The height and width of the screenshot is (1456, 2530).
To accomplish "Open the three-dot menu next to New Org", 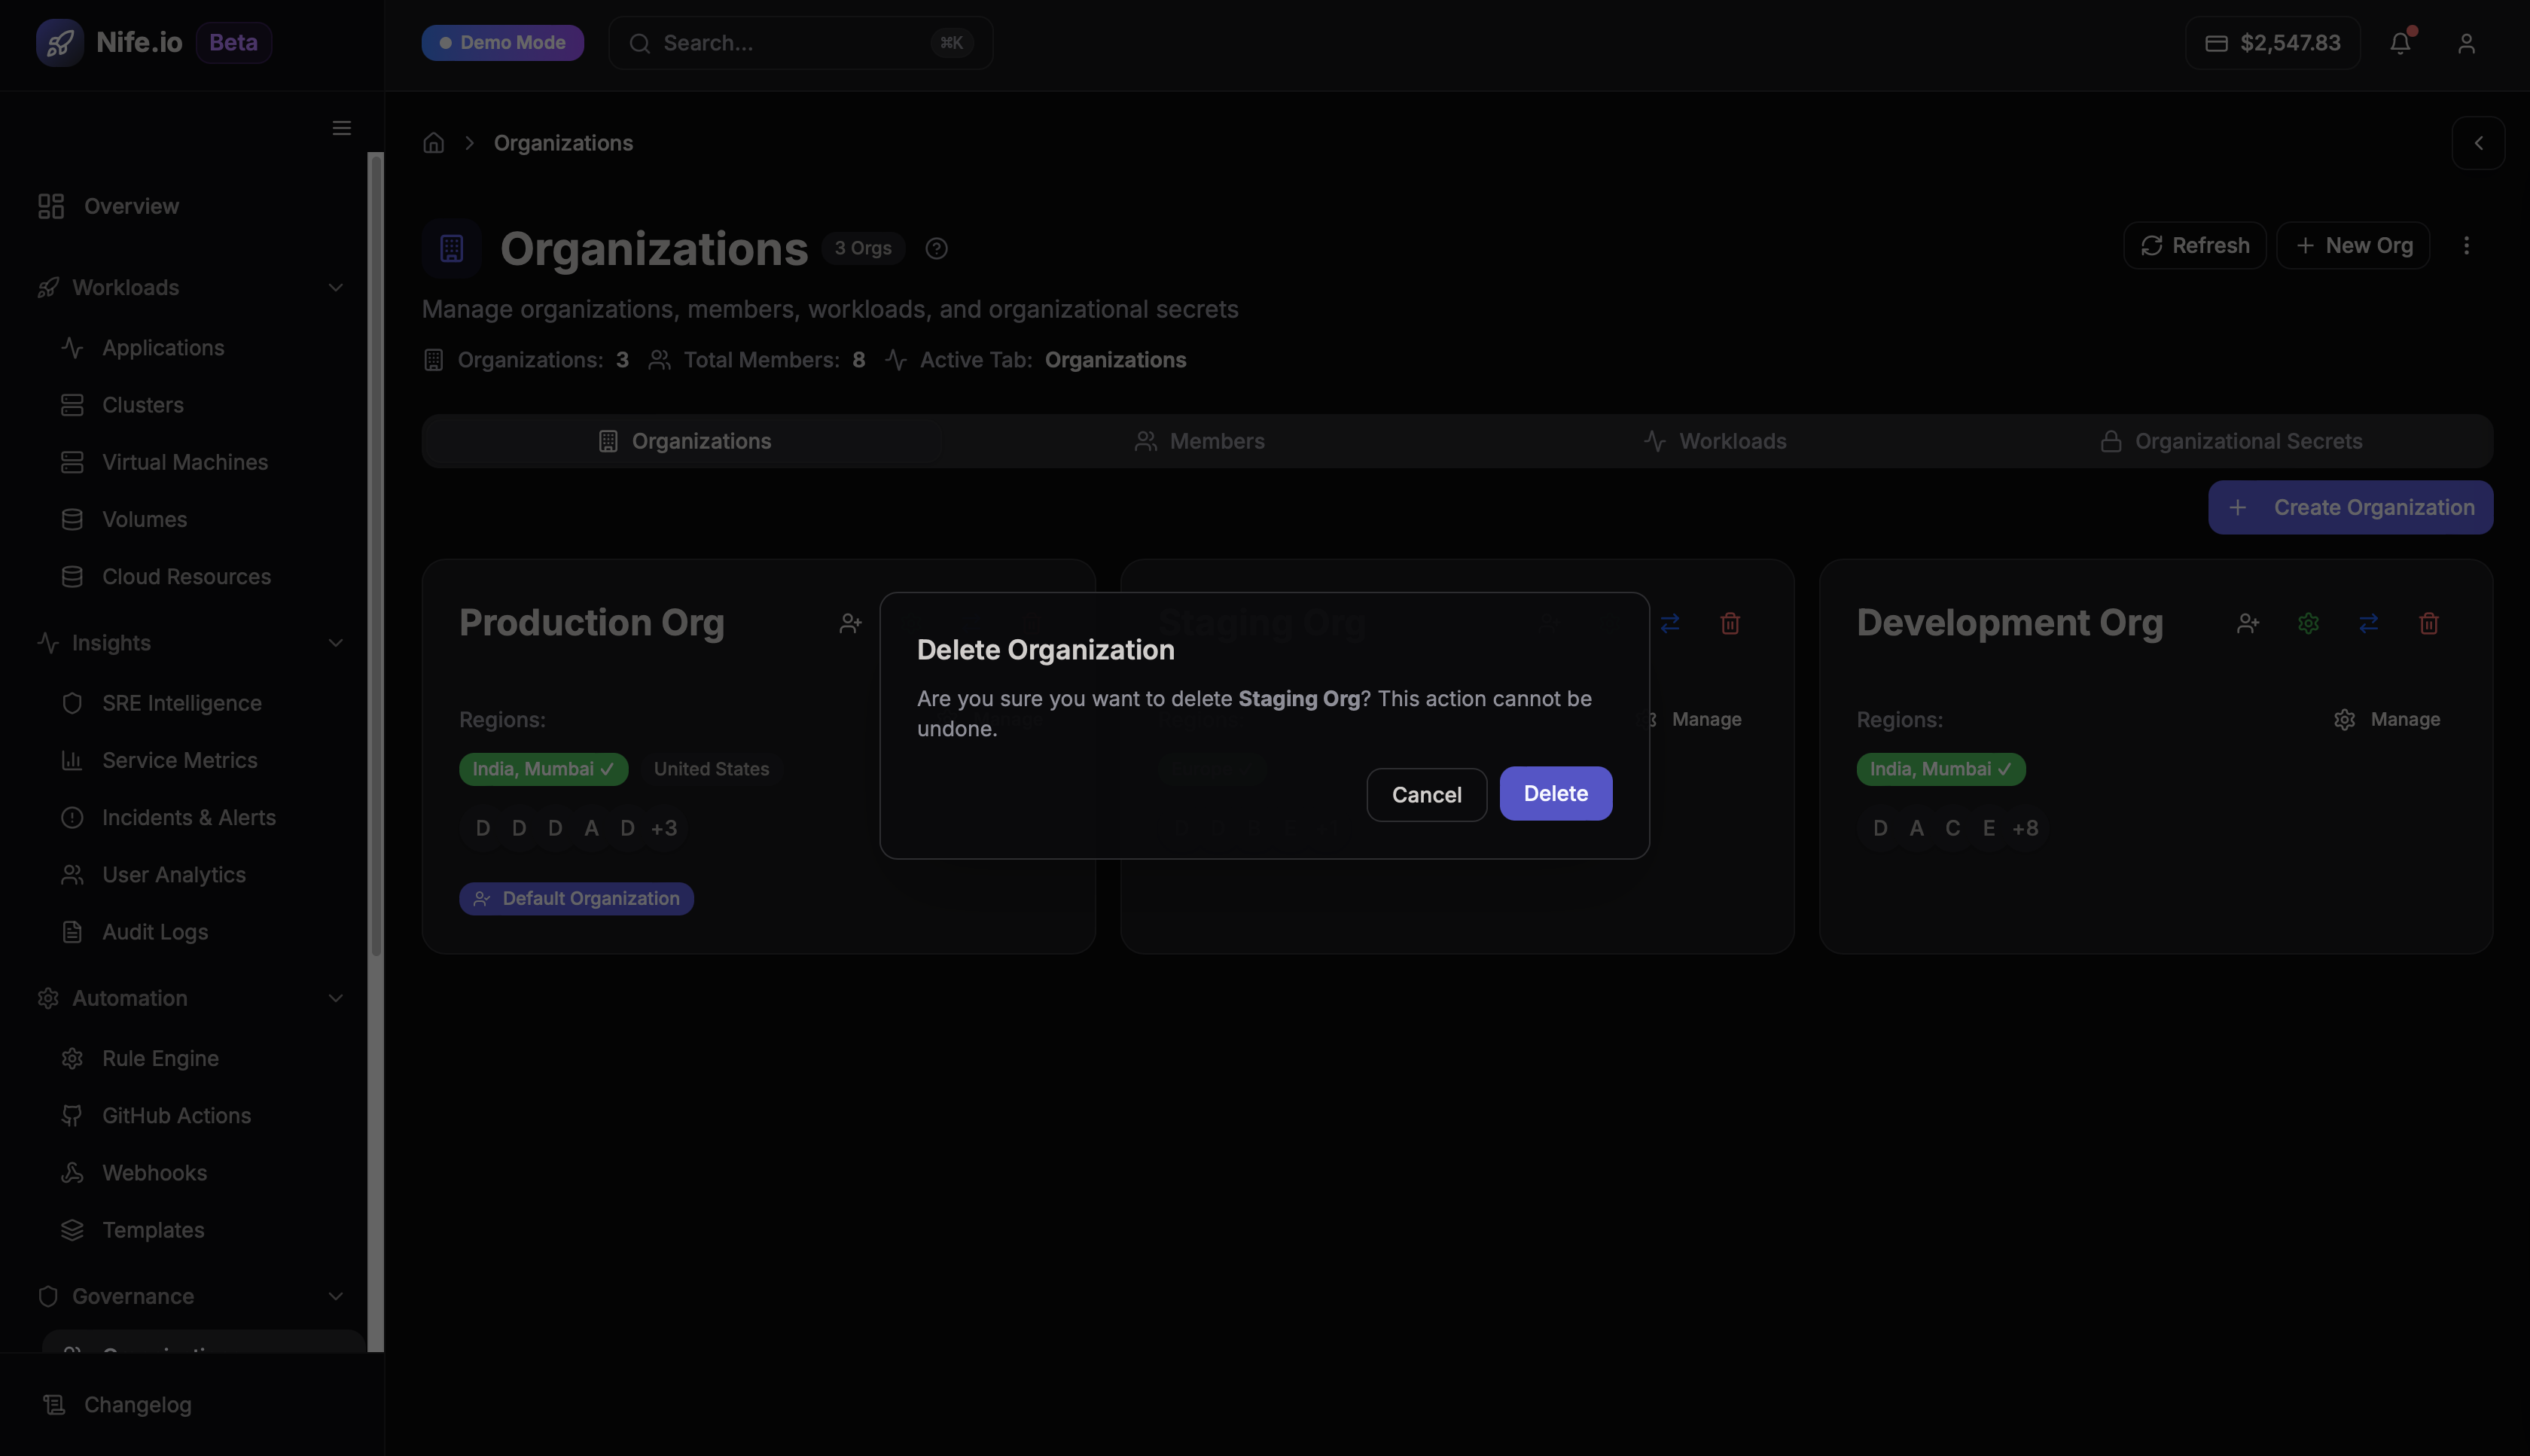I will [x=2467, y=245].
